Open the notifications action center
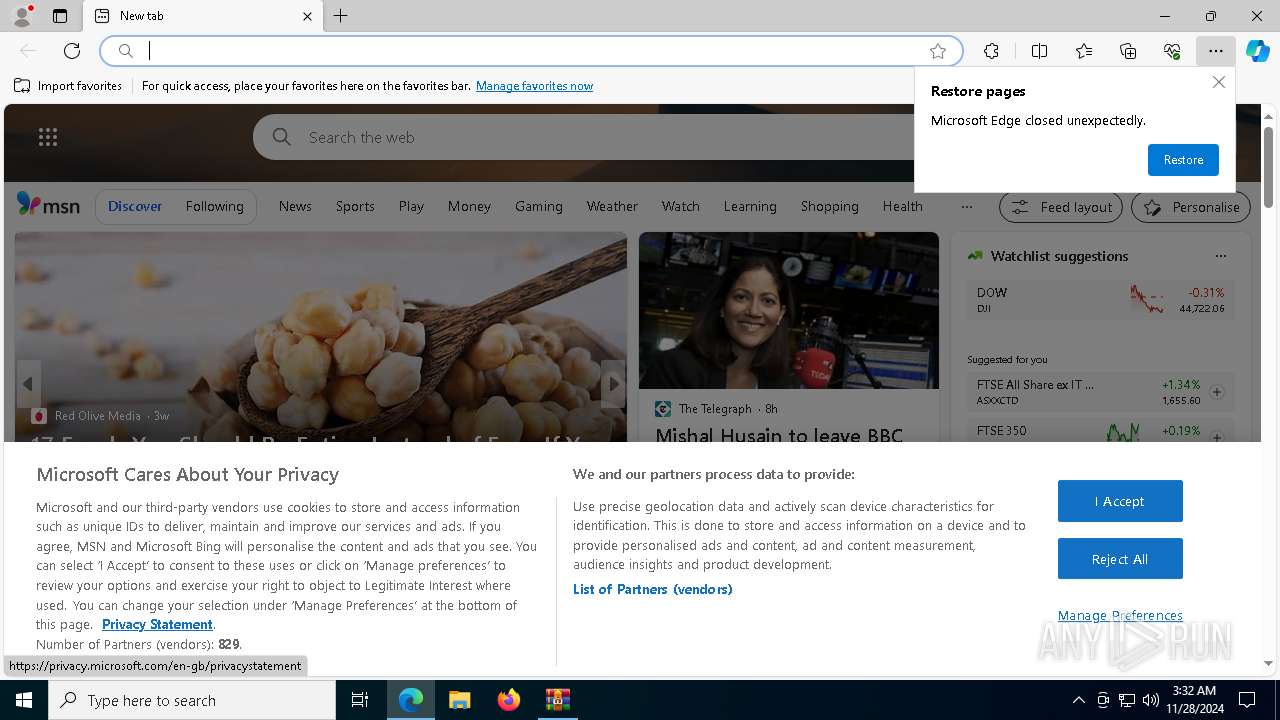Screen dimensions: 1280x720 1247,700
